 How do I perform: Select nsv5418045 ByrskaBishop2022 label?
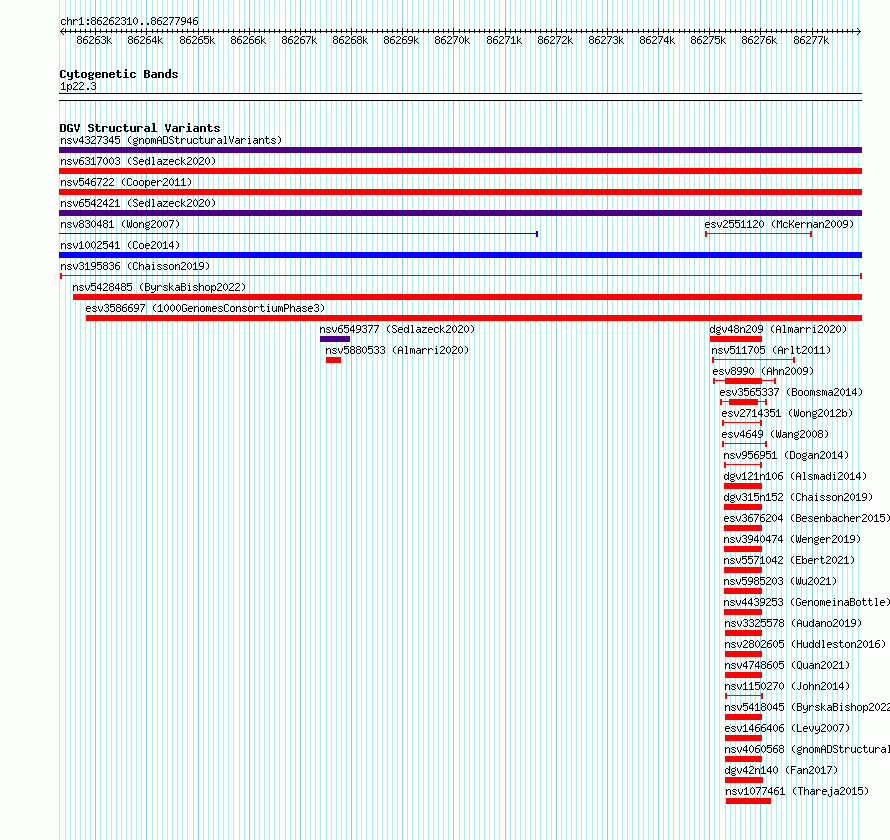(x=807, y=707)
